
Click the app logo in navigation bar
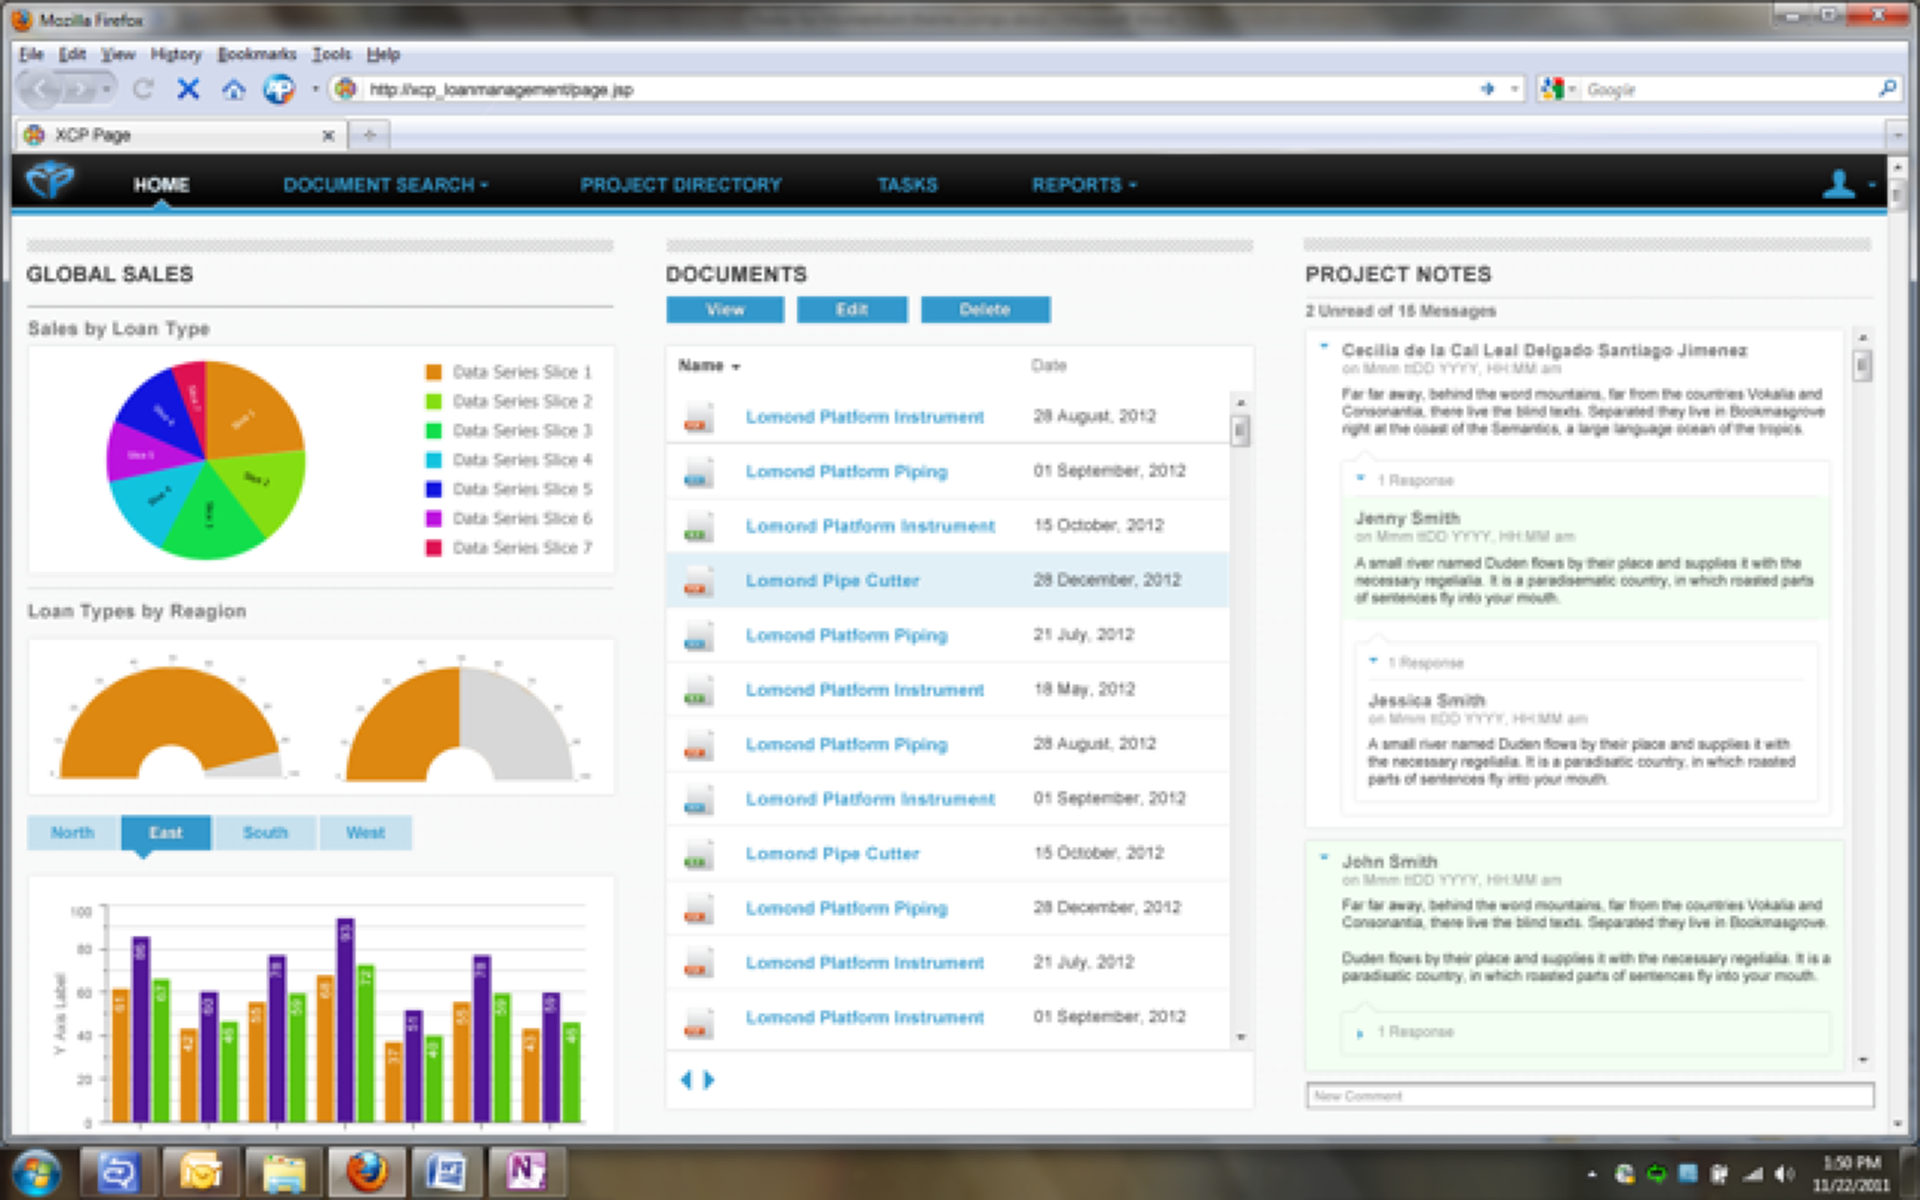pos(50,181)
